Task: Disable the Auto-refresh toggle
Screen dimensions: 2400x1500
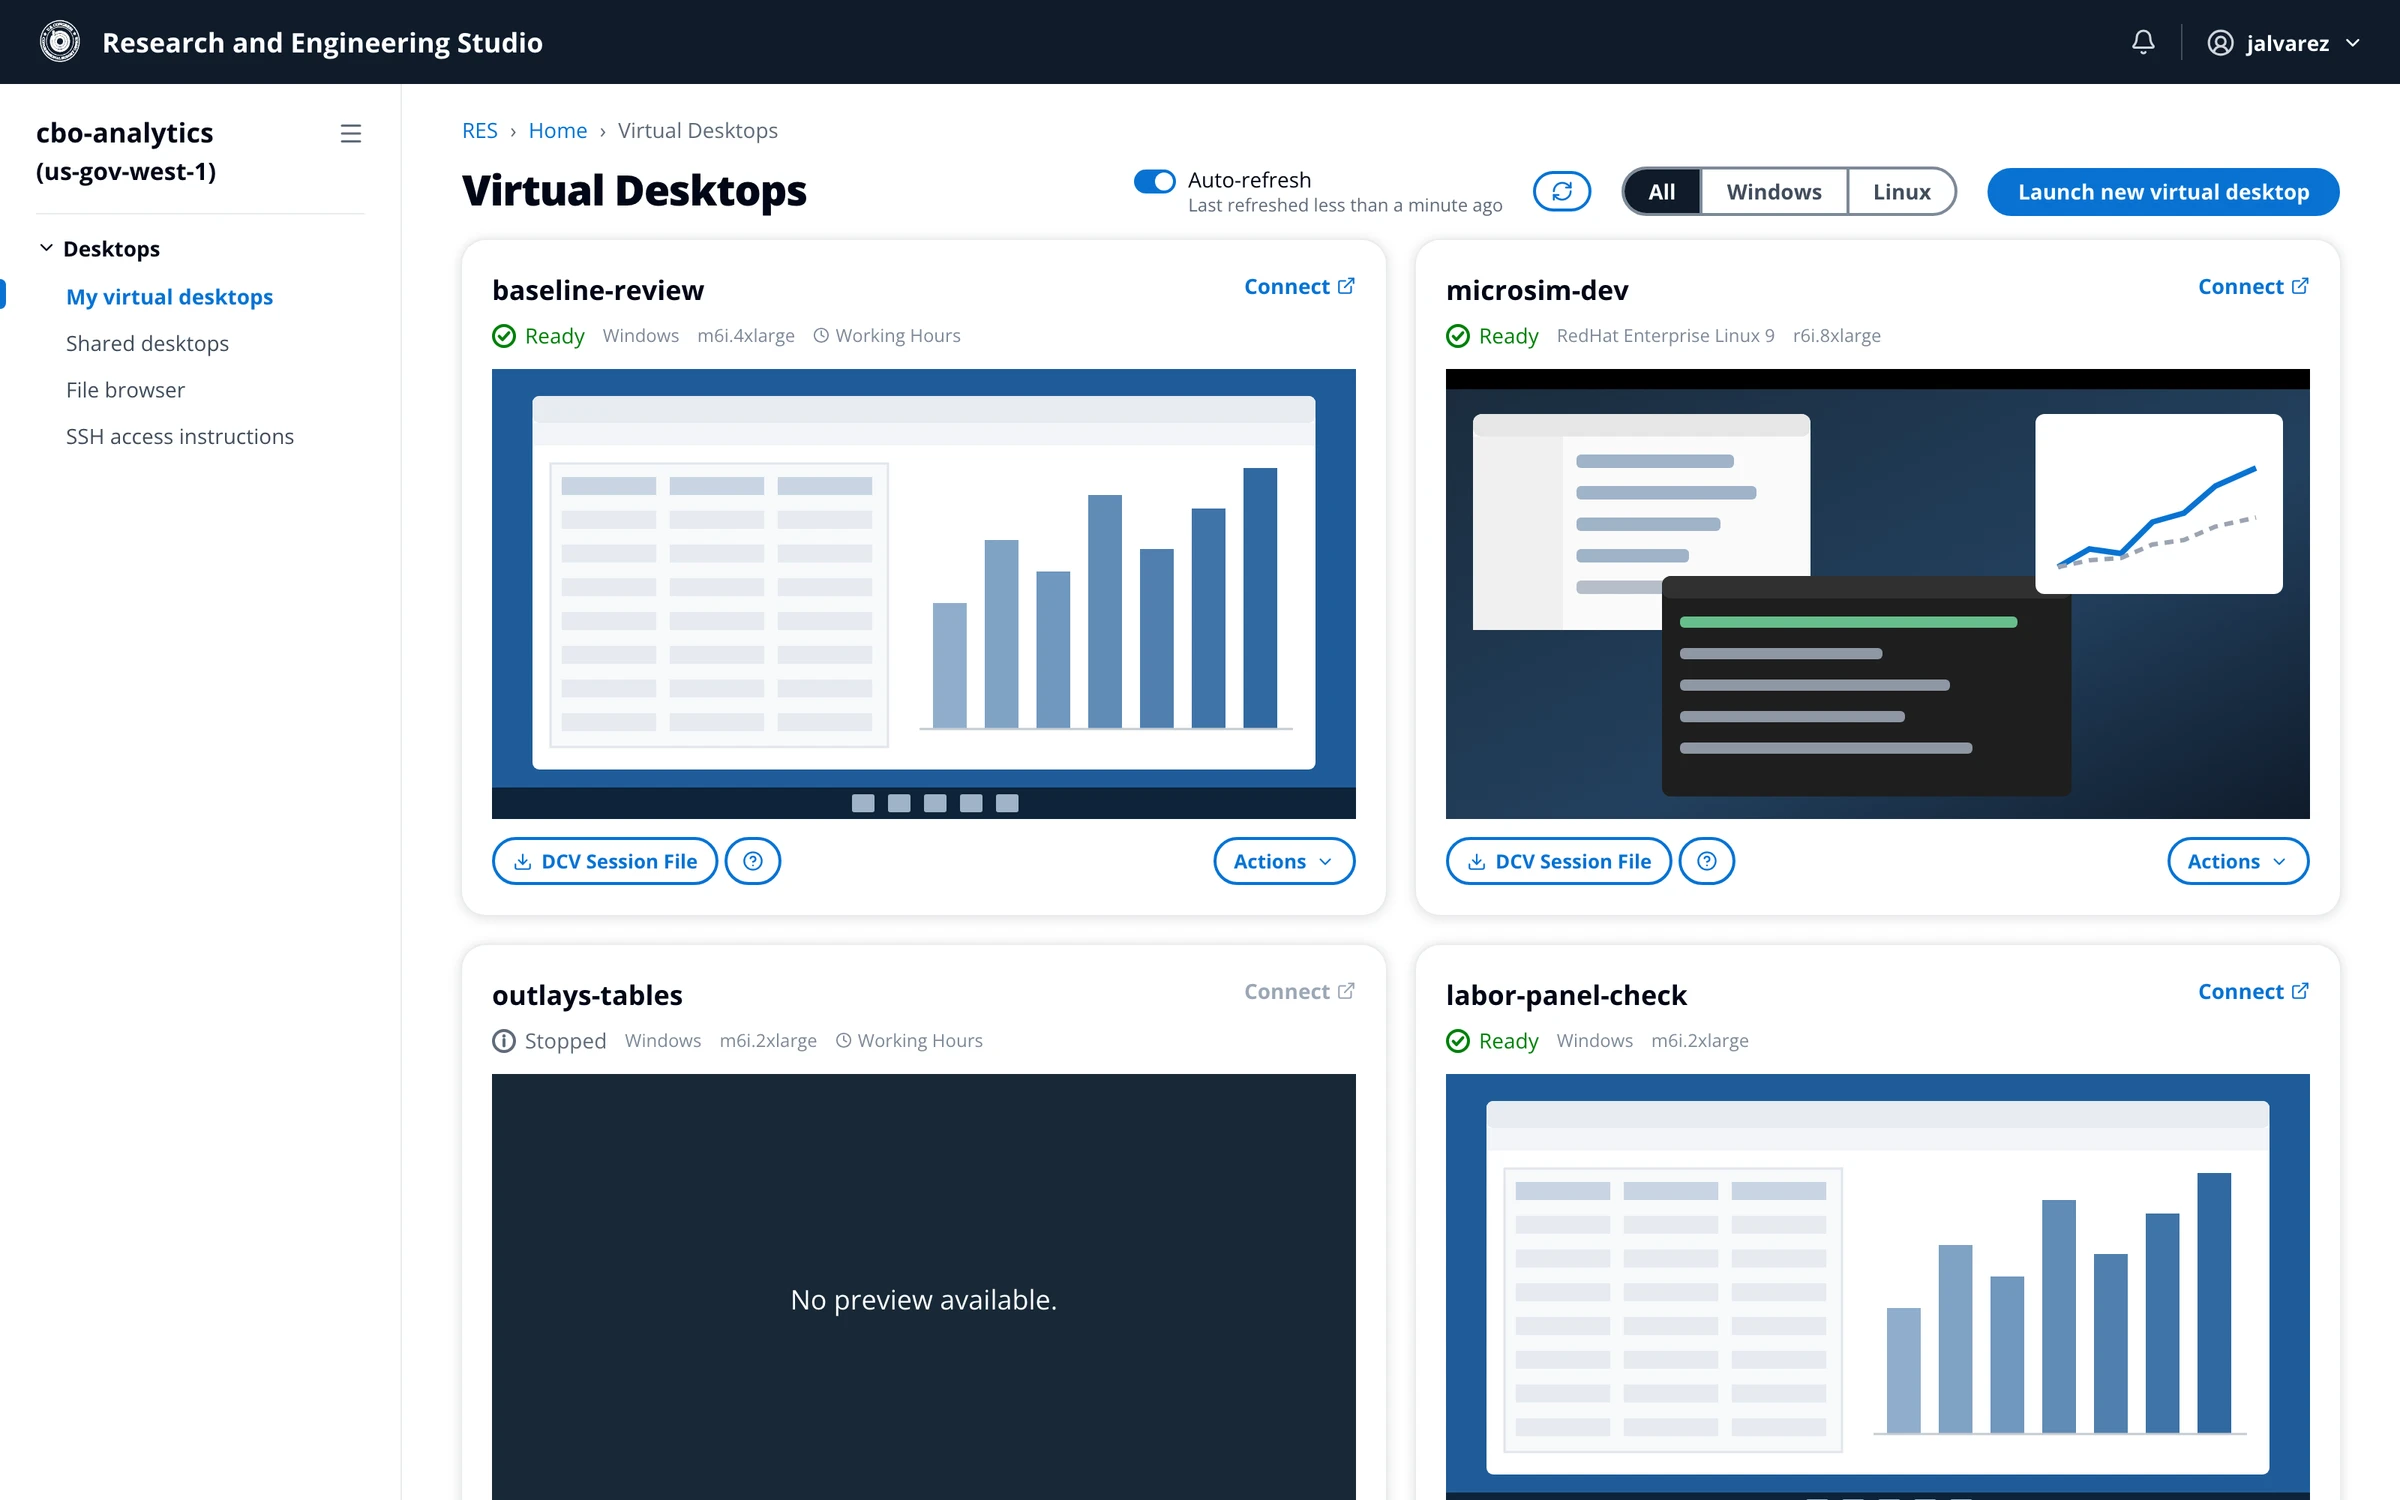Action: 1154,181
